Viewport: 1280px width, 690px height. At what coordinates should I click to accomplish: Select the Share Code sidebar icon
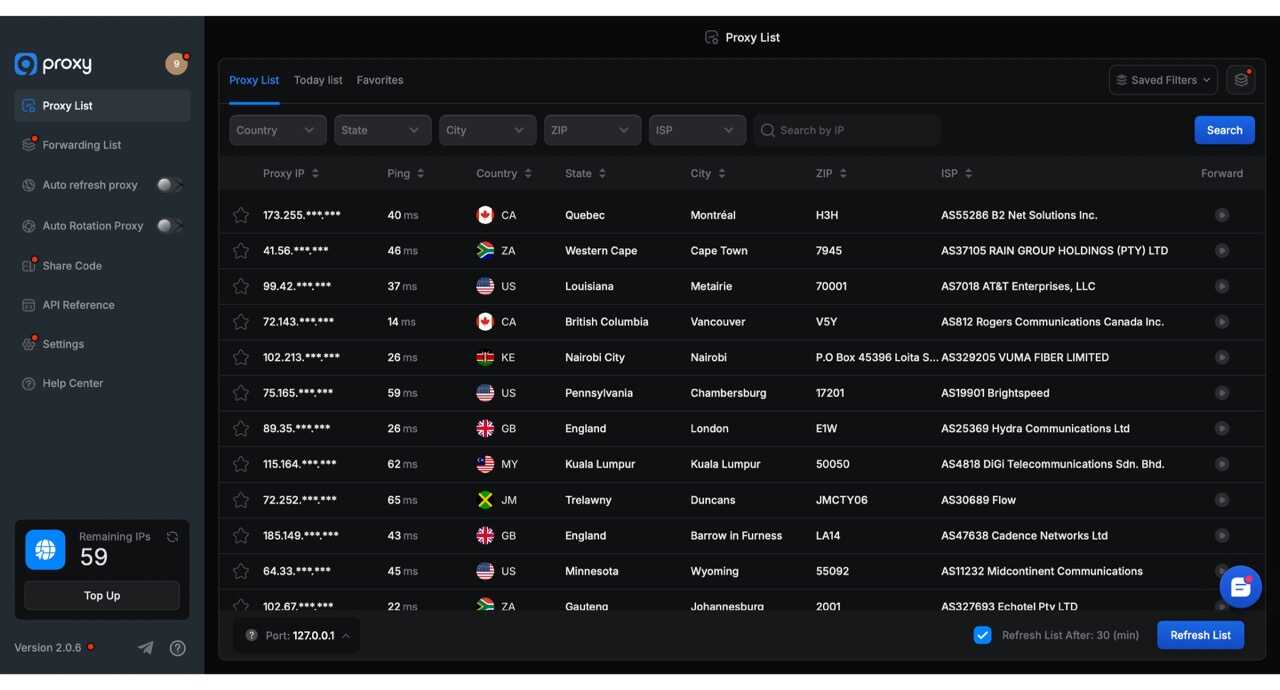tap(29, 265)
